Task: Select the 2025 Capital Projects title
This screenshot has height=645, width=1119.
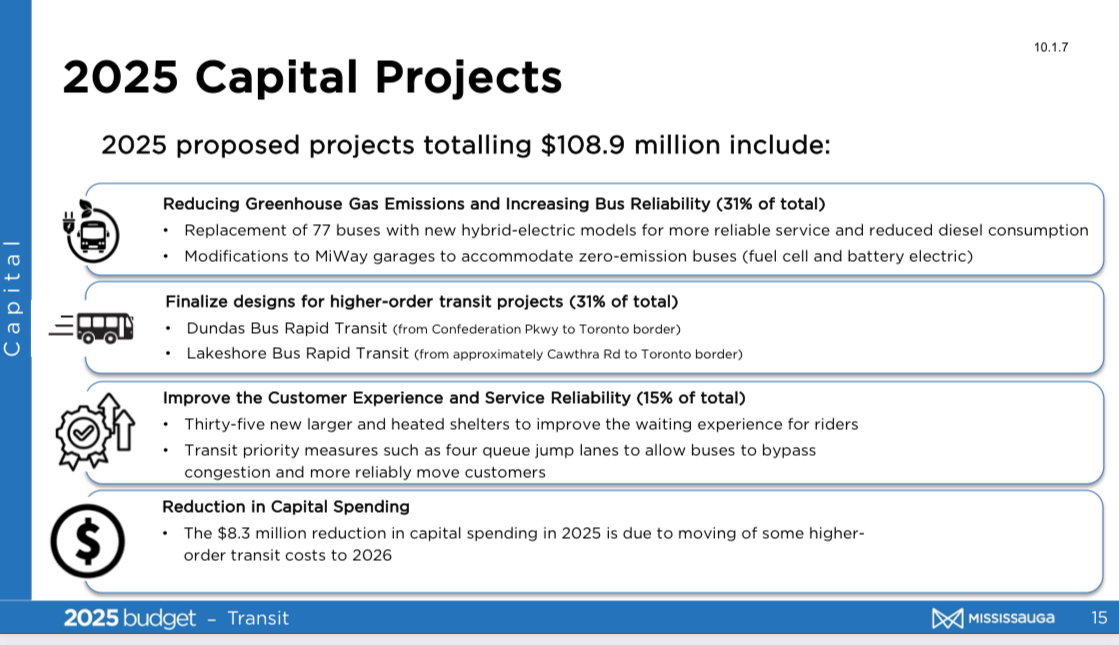Action: [312, 77]
